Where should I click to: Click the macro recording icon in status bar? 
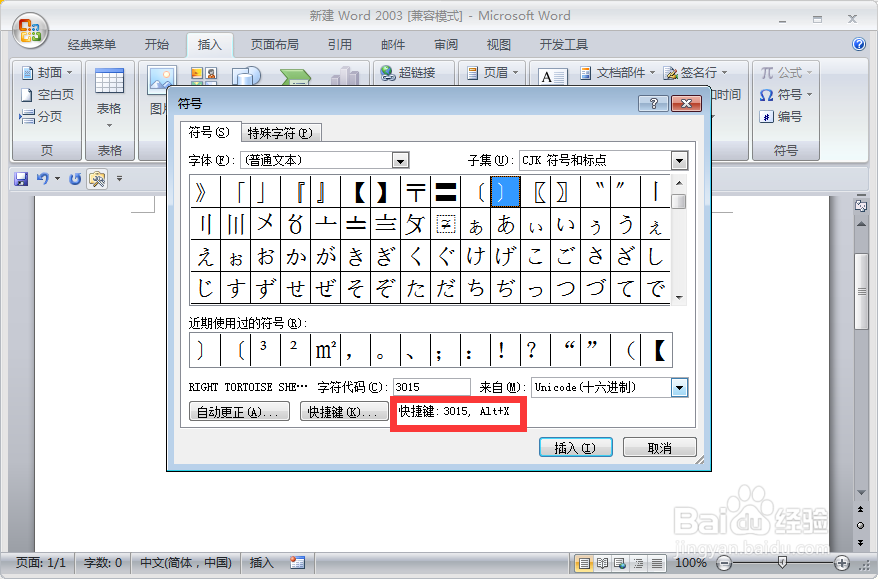[297, 563]
